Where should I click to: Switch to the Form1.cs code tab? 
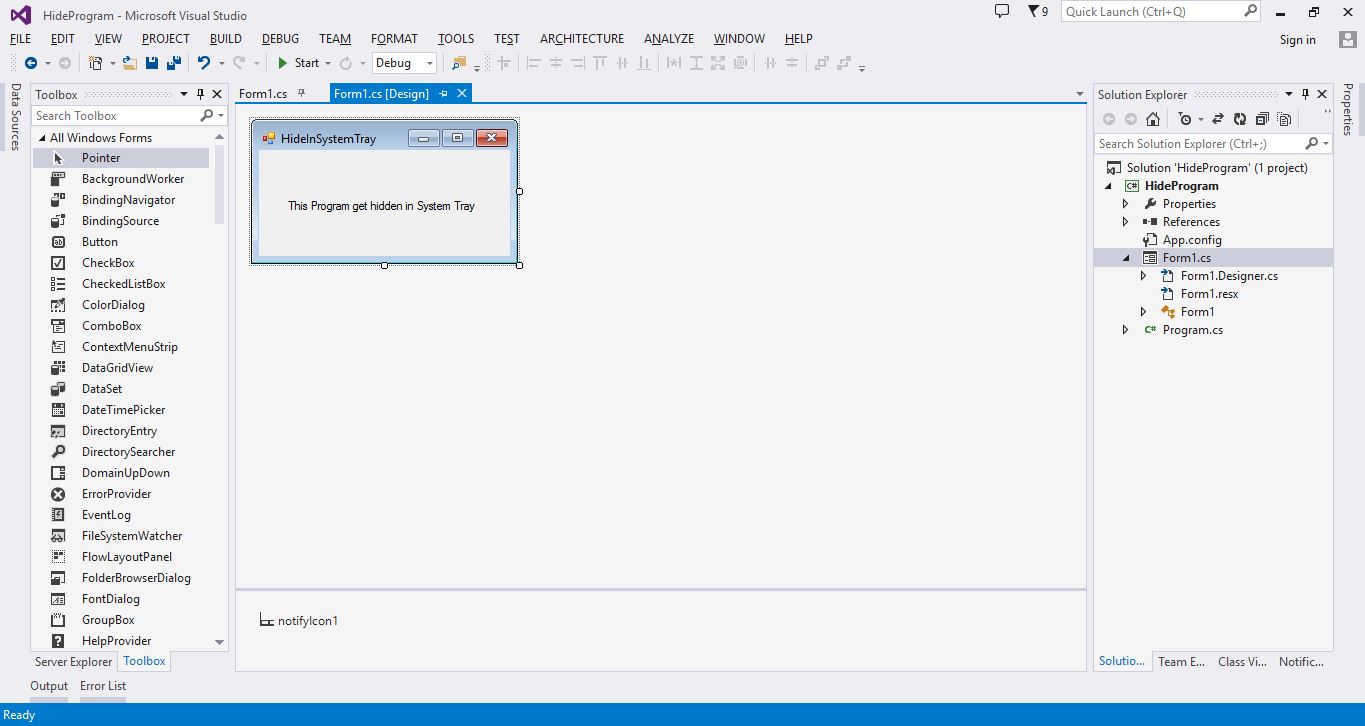(262, 92)
